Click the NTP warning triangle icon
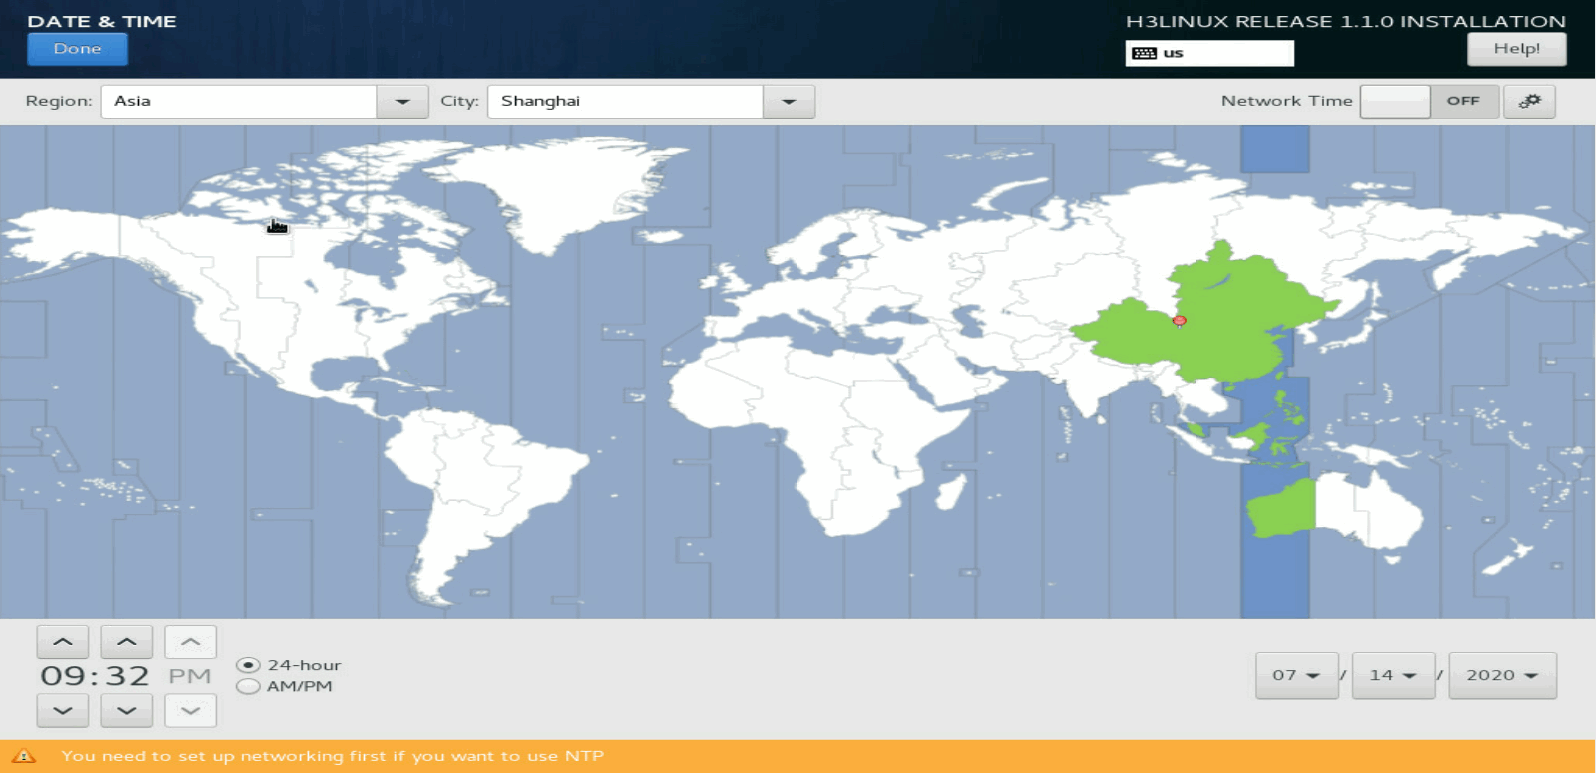The height and width of the screenshot is (773, 1596). point(24,756)
